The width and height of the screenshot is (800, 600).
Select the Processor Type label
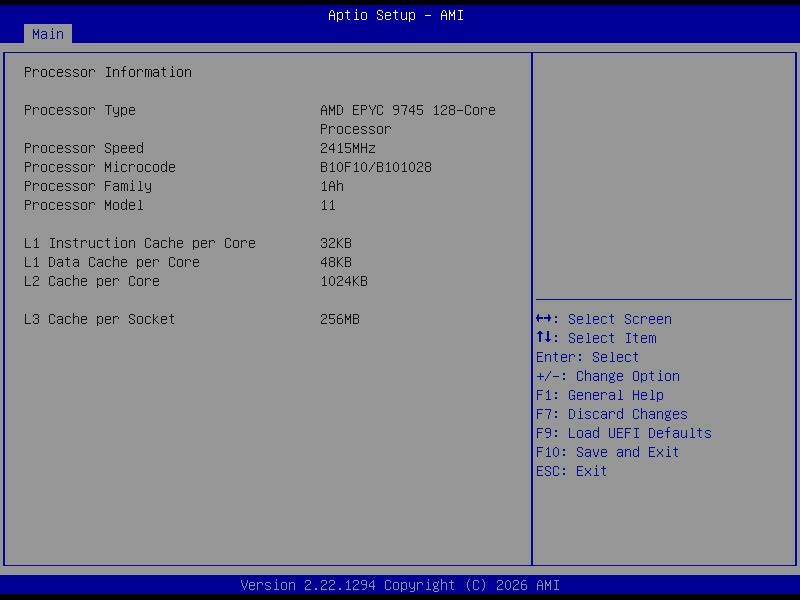click(80, 111)
